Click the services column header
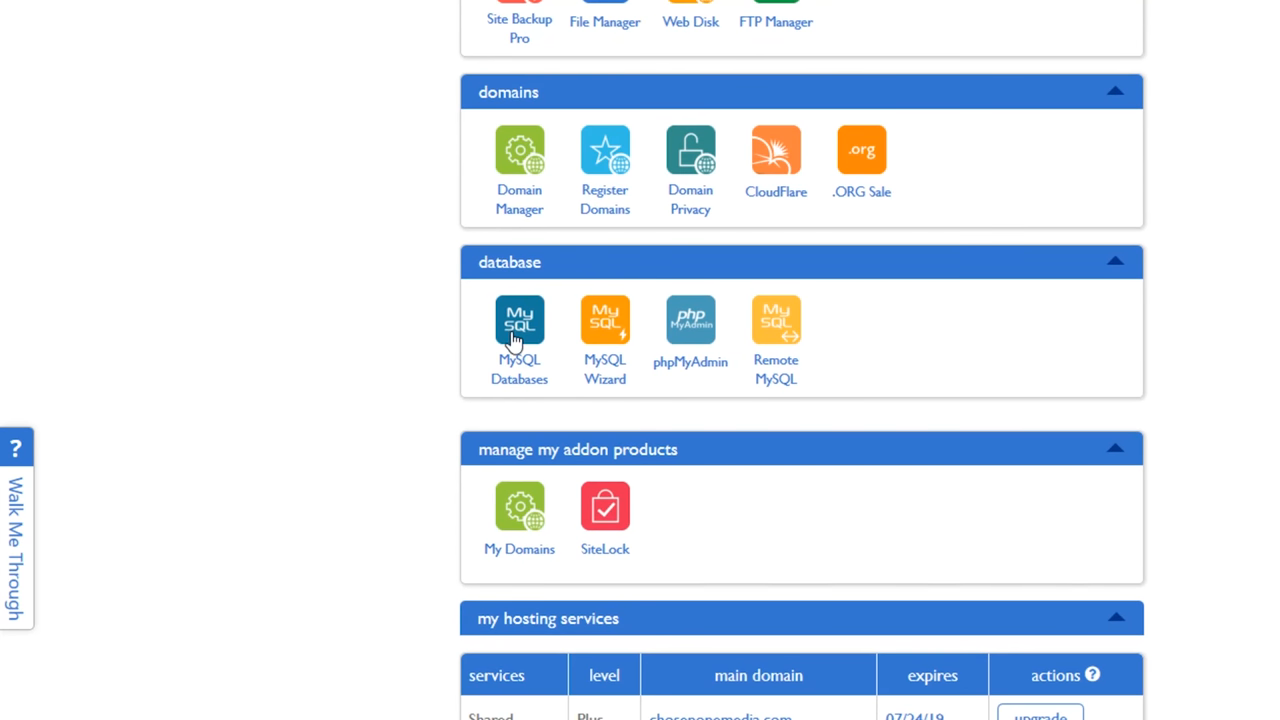Viewport: 1280px width, 720px height. (514, 675)
